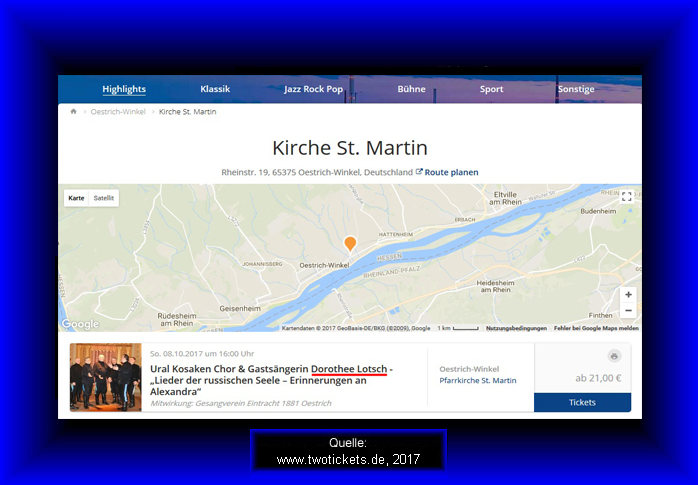Open the Sport category

(x=491, y=89)
